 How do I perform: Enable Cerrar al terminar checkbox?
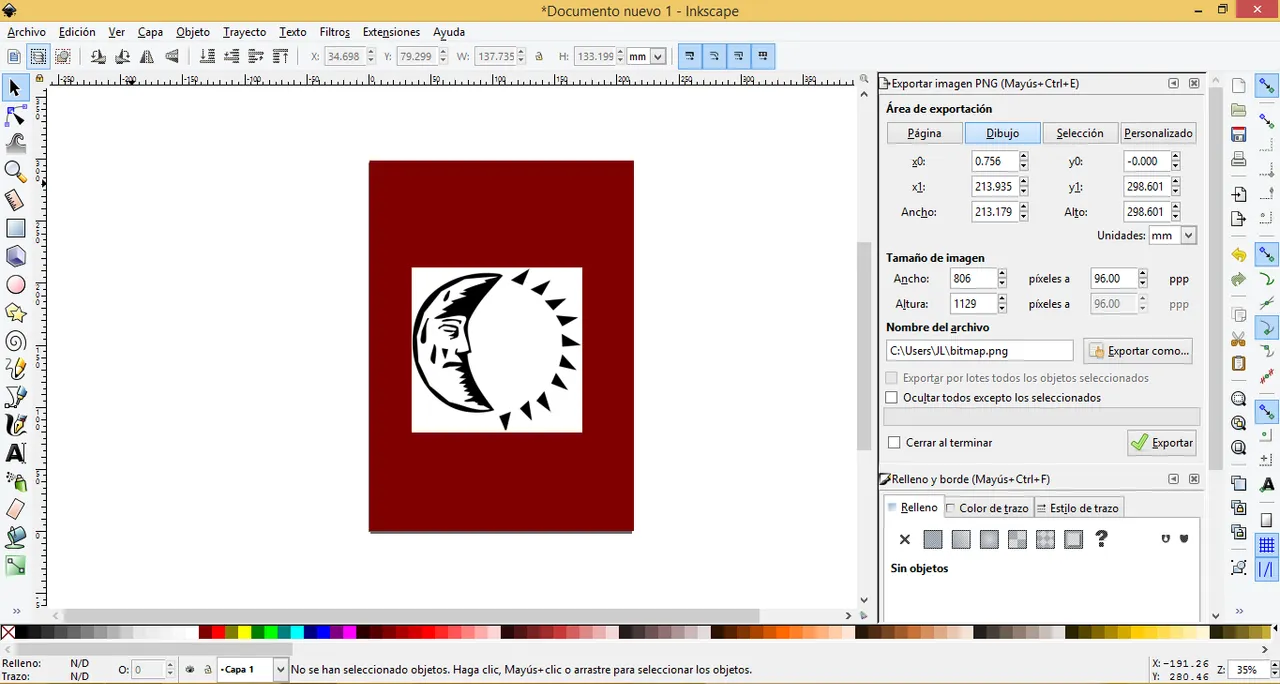pos(895,442)
